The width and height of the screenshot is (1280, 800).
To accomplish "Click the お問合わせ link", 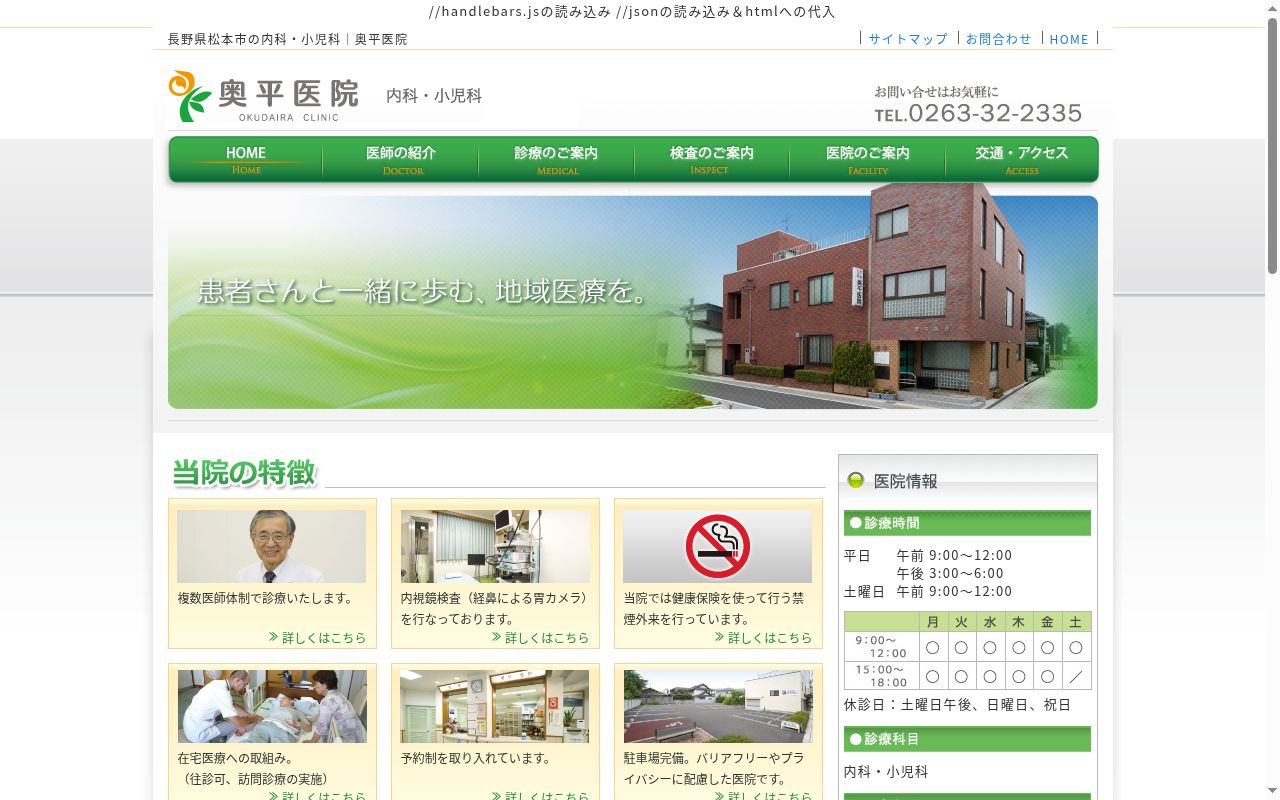I will [998, 39].
